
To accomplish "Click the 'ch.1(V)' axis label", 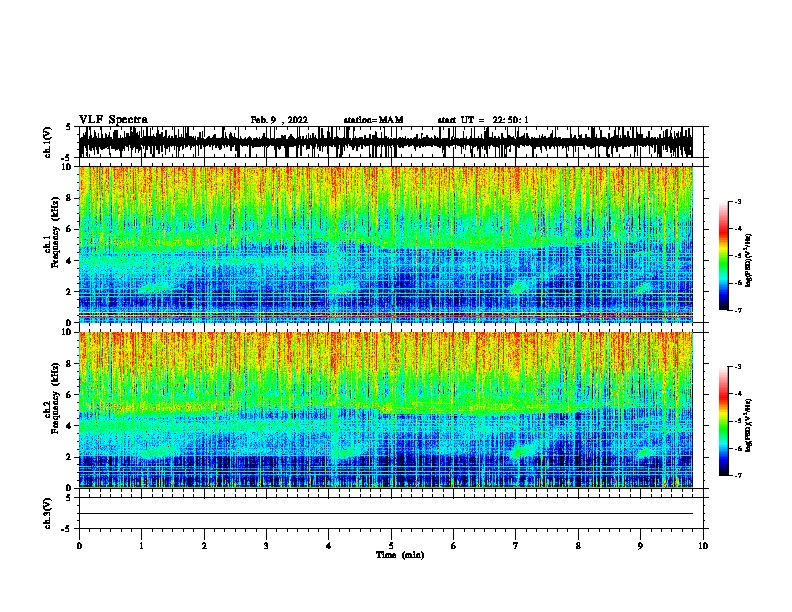I will (47, 142).
